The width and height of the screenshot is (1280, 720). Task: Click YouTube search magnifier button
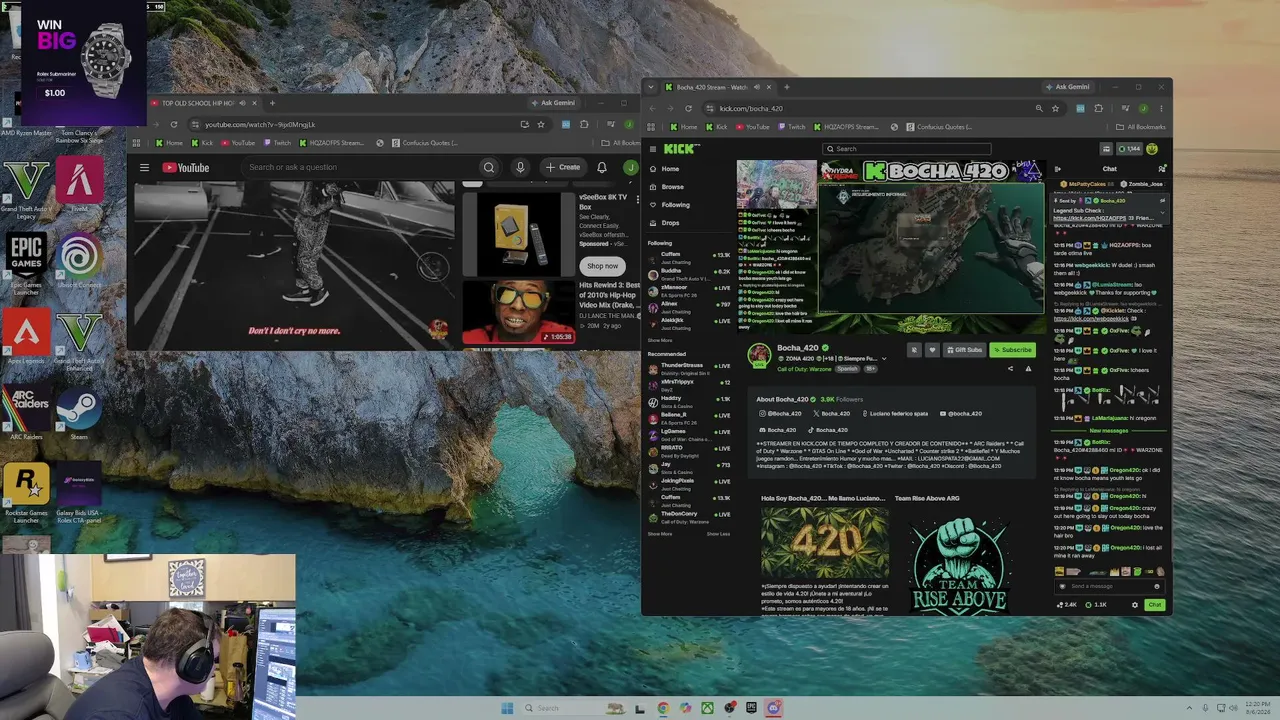488,168
